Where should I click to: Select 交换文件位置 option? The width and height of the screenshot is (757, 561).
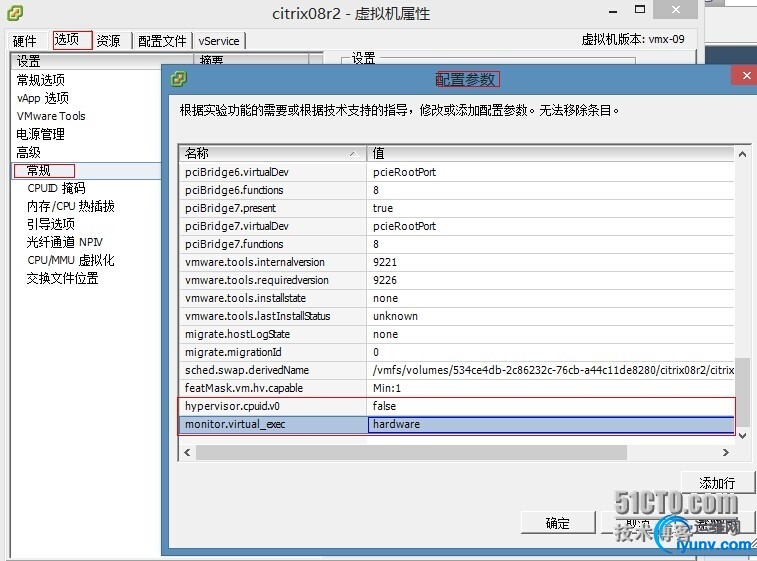[x=63, y=278]
